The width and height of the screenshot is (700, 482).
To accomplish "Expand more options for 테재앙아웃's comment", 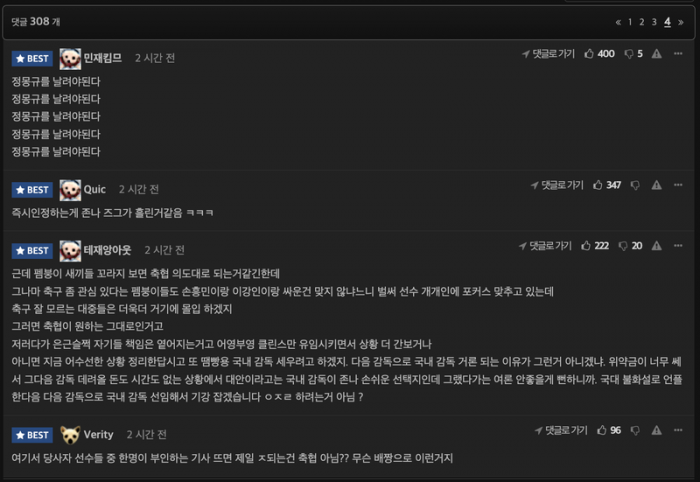I will [678, 245].
